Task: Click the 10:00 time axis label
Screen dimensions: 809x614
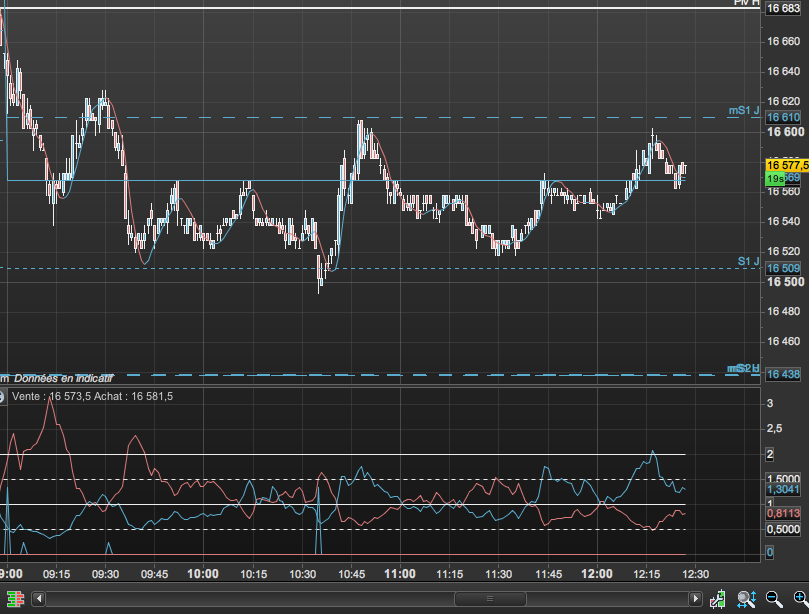Action: pos(203,574)
